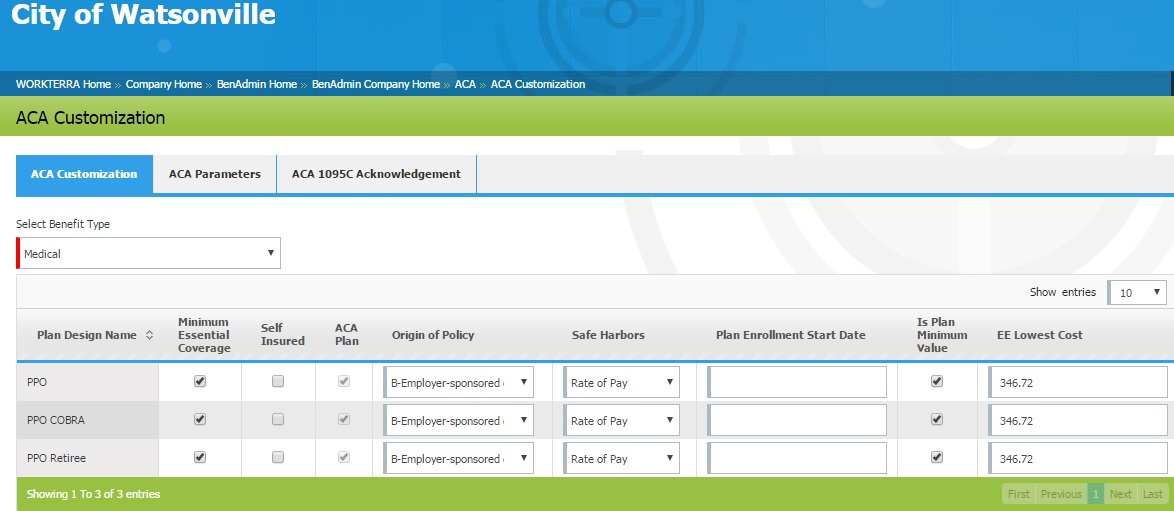Uncheck Is Plan Minimum Value for PPO
The width and height of the screenshot is (1174, 511).
[937, 381]
